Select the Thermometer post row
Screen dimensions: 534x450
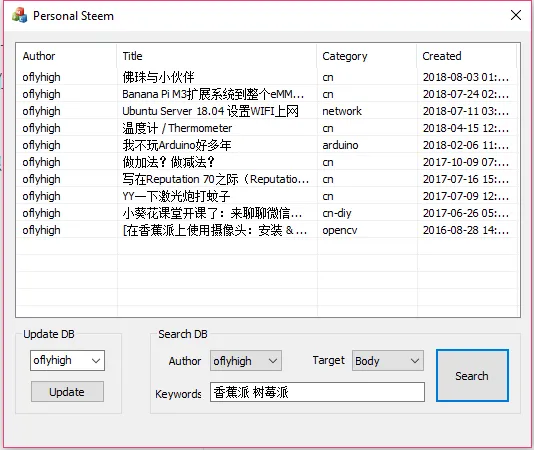pyautogui.click(x=267, y=128)
